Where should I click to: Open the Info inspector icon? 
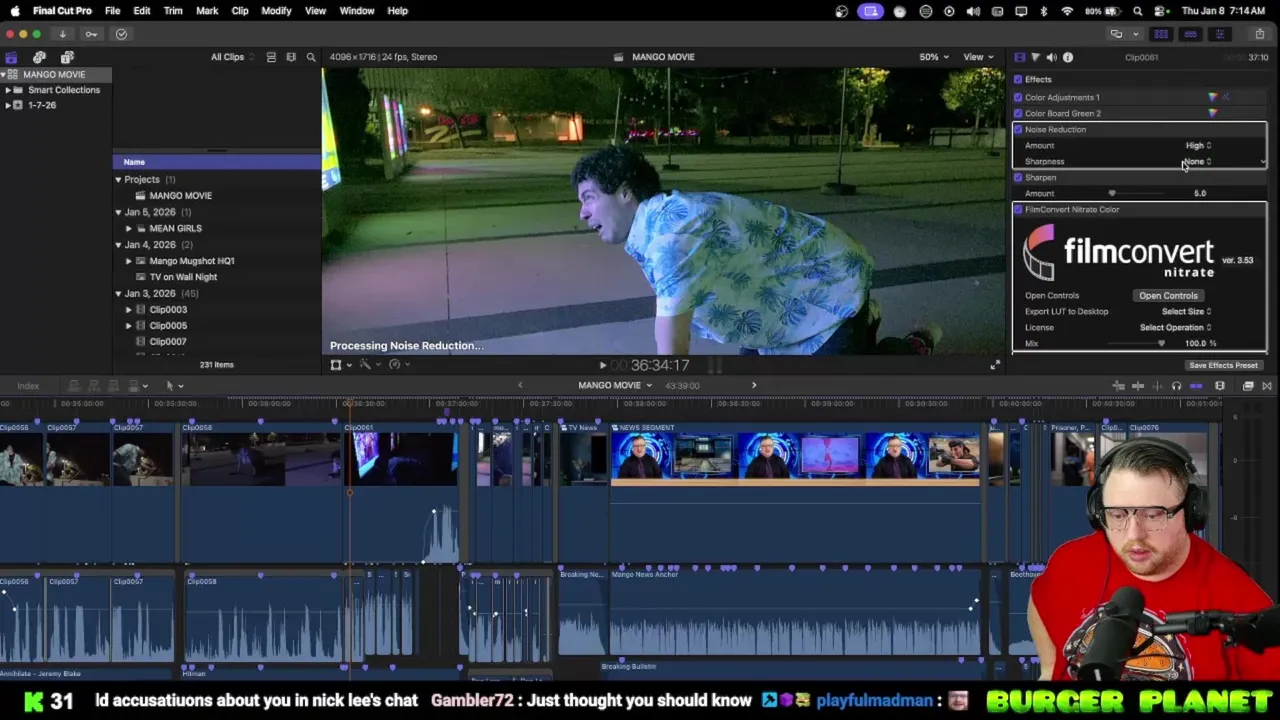click(x=1068, y=57)
